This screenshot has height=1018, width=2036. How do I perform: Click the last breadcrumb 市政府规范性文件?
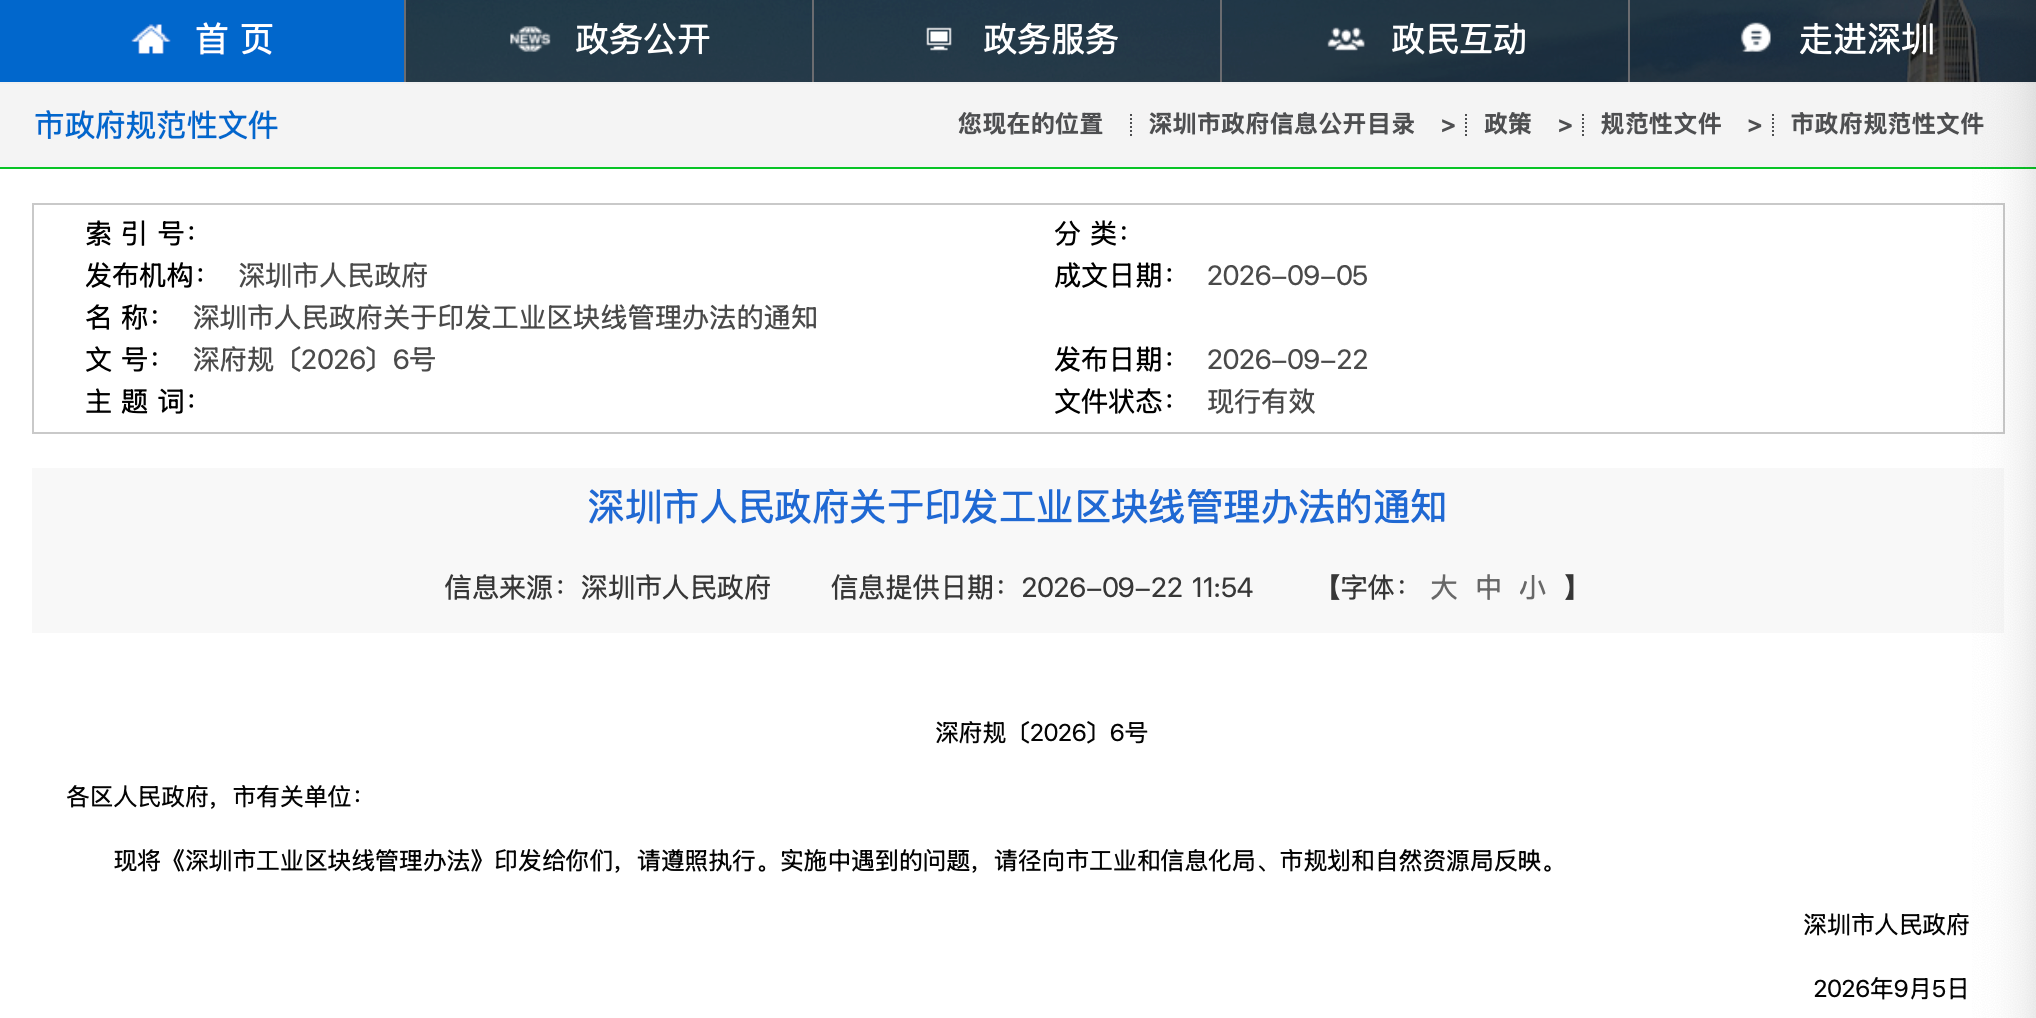[1886, 124]
